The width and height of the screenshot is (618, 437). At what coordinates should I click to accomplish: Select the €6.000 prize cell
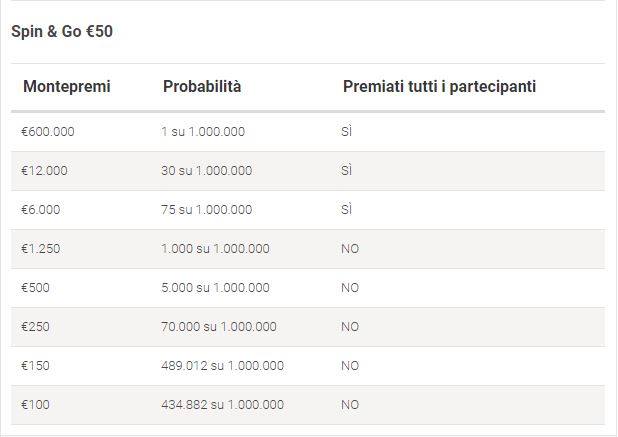tap(41, 210)
